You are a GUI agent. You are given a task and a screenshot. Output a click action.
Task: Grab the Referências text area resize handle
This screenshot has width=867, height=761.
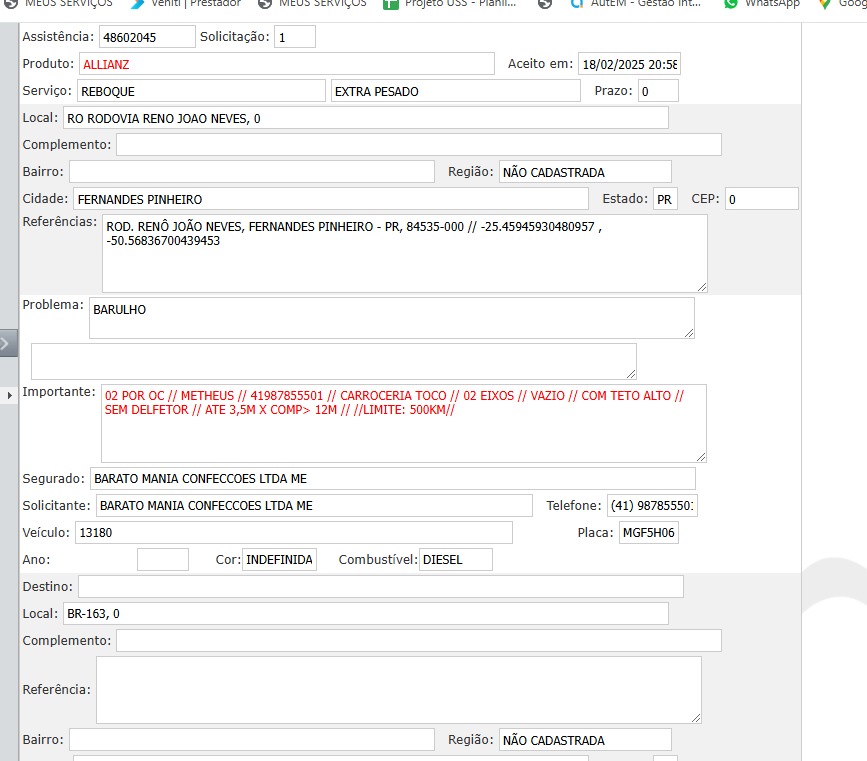(x=702, y=287)
